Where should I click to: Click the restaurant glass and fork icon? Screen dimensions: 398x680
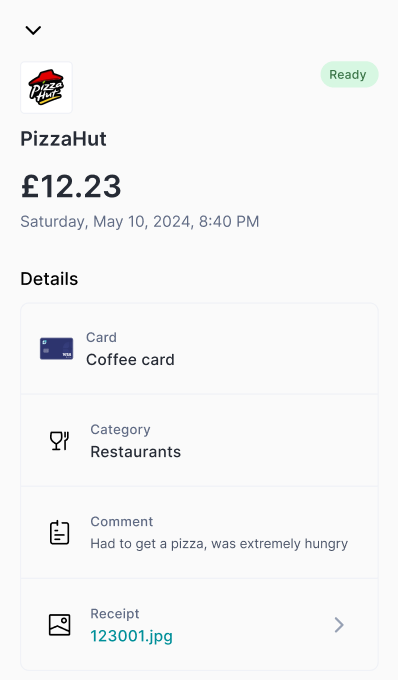[x=59, y=441]
